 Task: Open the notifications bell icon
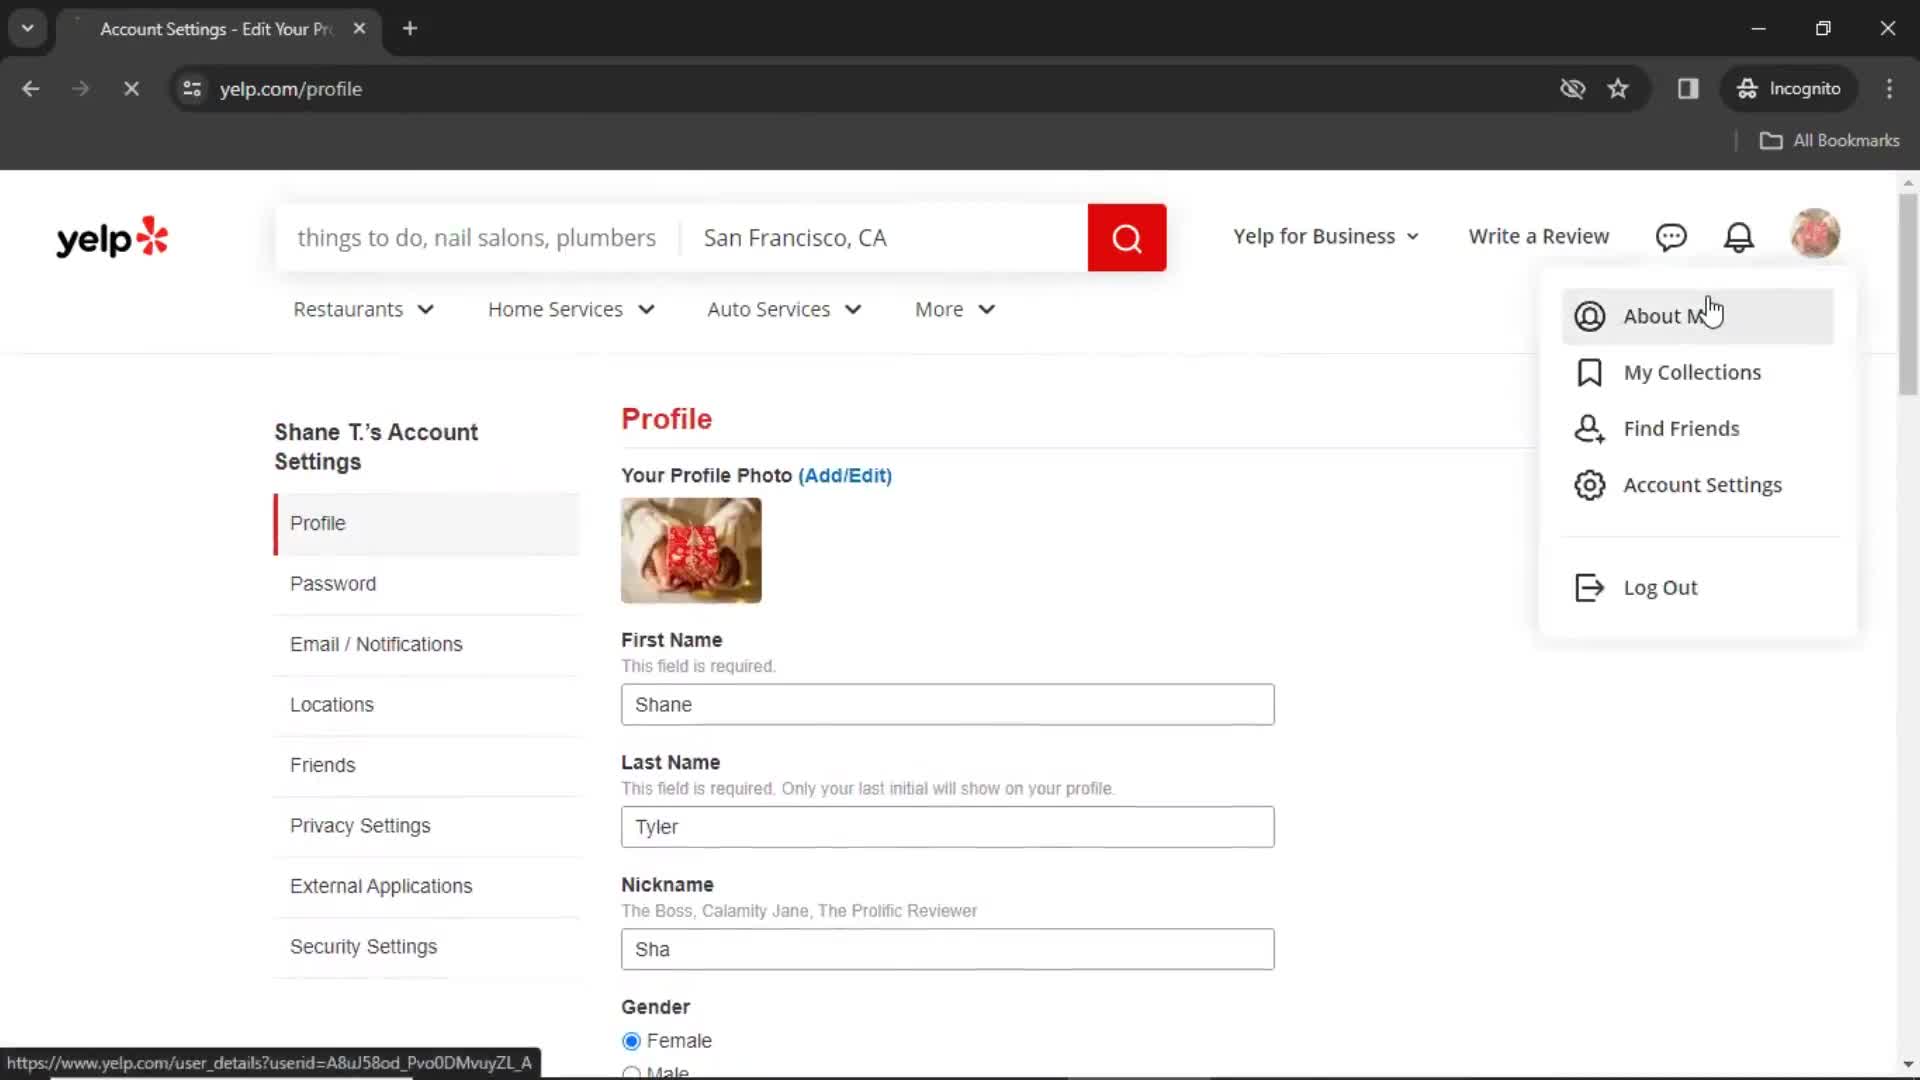(1739, 237)
